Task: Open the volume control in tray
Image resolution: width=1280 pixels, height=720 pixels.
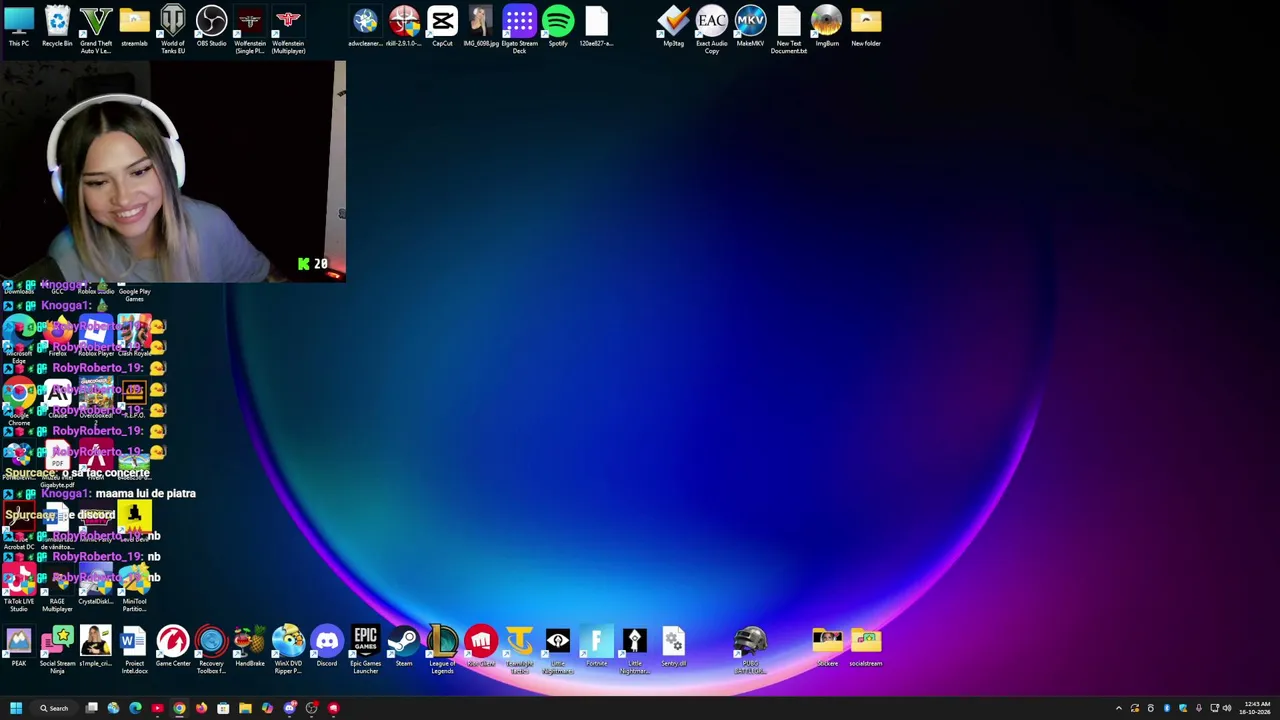Action: coord(1227,708)
